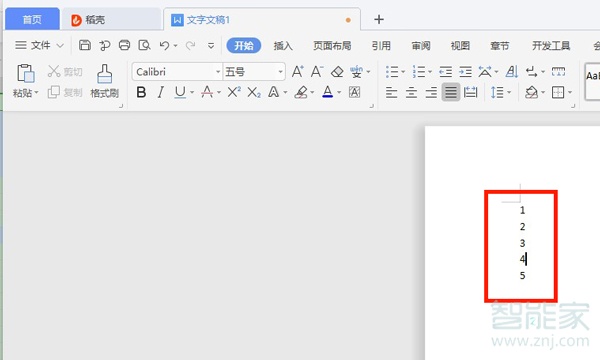Image resolution: width=600 pixels, height=360 pixels.
Task: Decrease font size with A- icon
Action: pos(317,72)
